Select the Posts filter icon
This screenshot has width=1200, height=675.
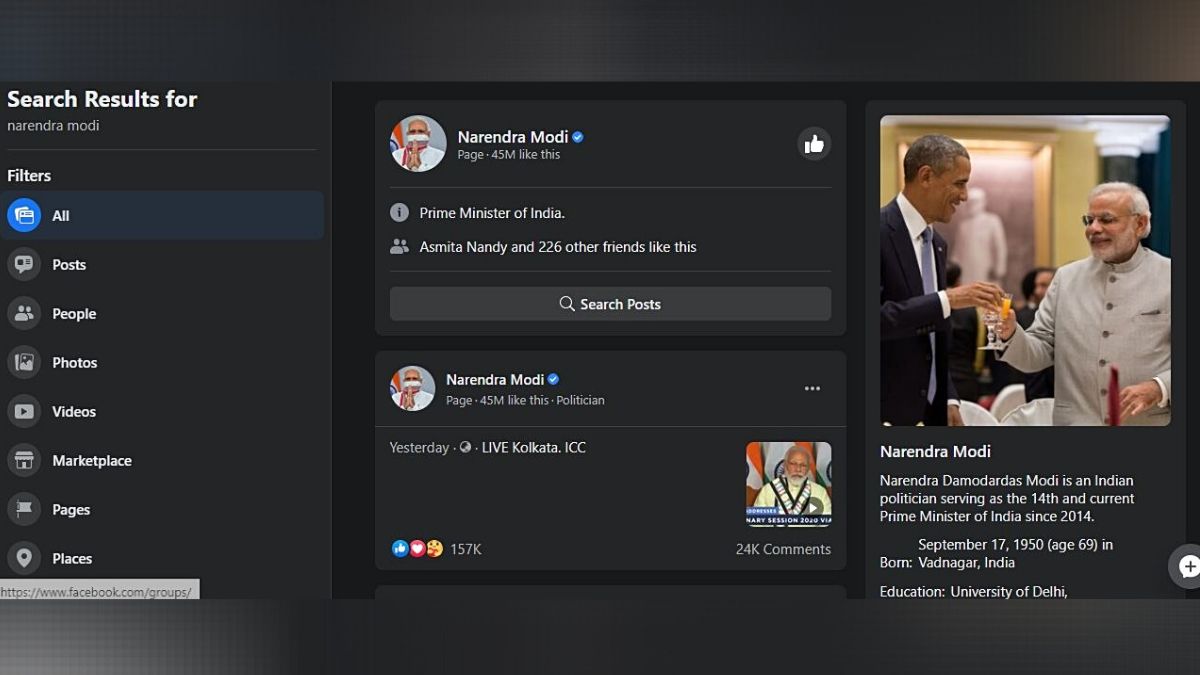(x=24, y=264)
